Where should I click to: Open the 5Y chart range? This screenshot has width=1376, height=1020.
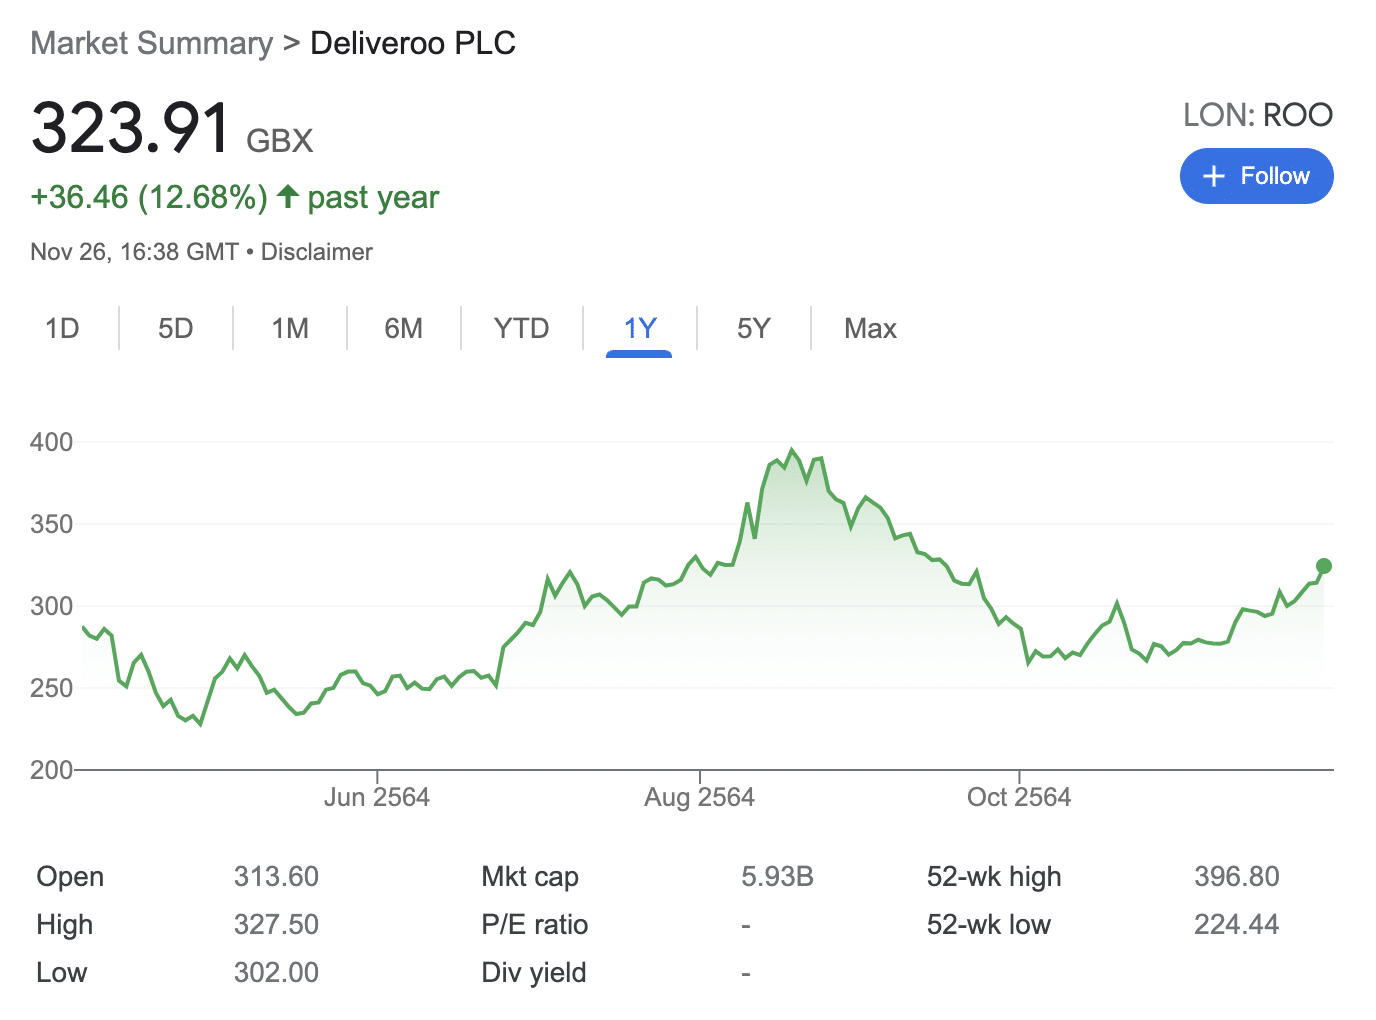753,328
